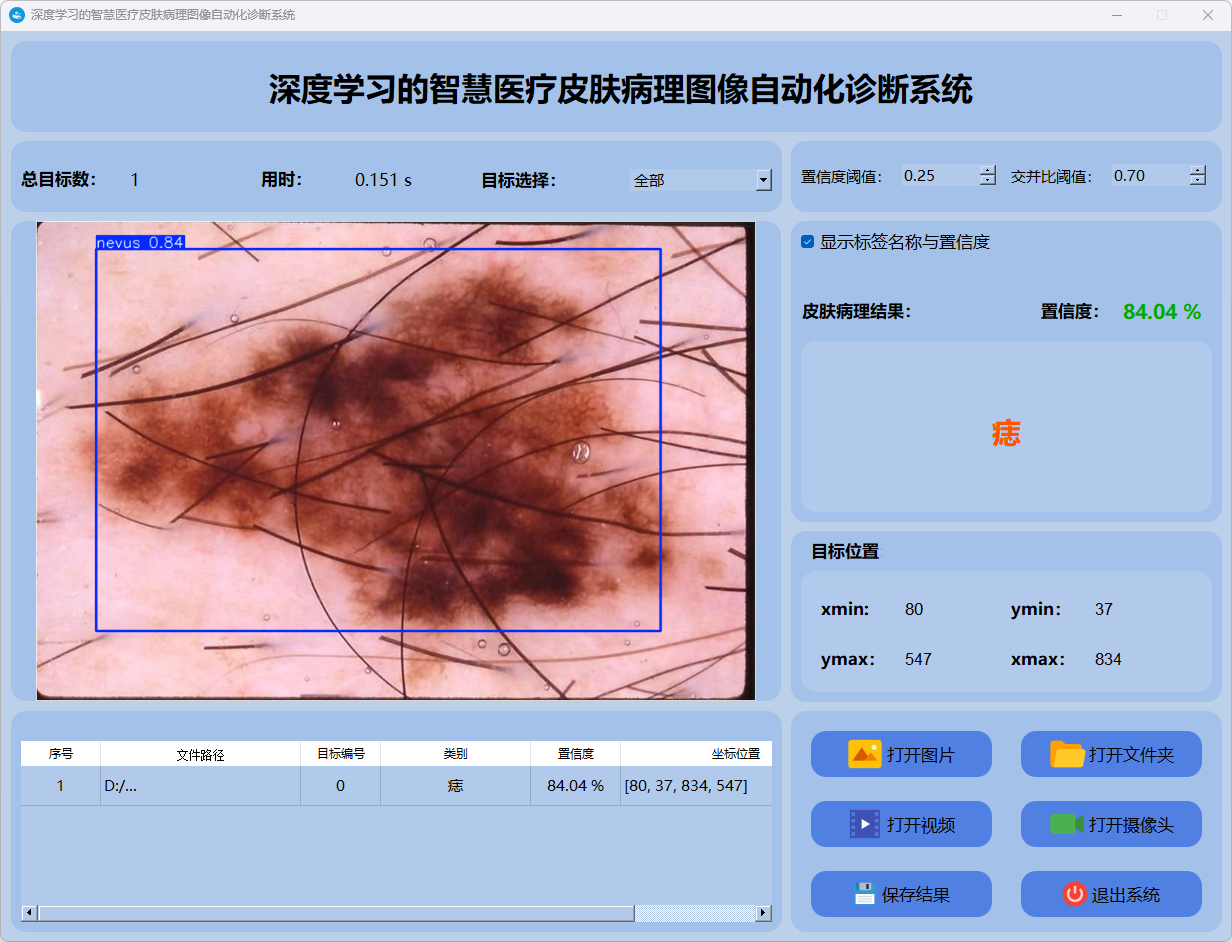This screenshot has height=942, width=1232.
Task: Click the confidence threshold value field 0.25
Action: click(x=938, y=176)
